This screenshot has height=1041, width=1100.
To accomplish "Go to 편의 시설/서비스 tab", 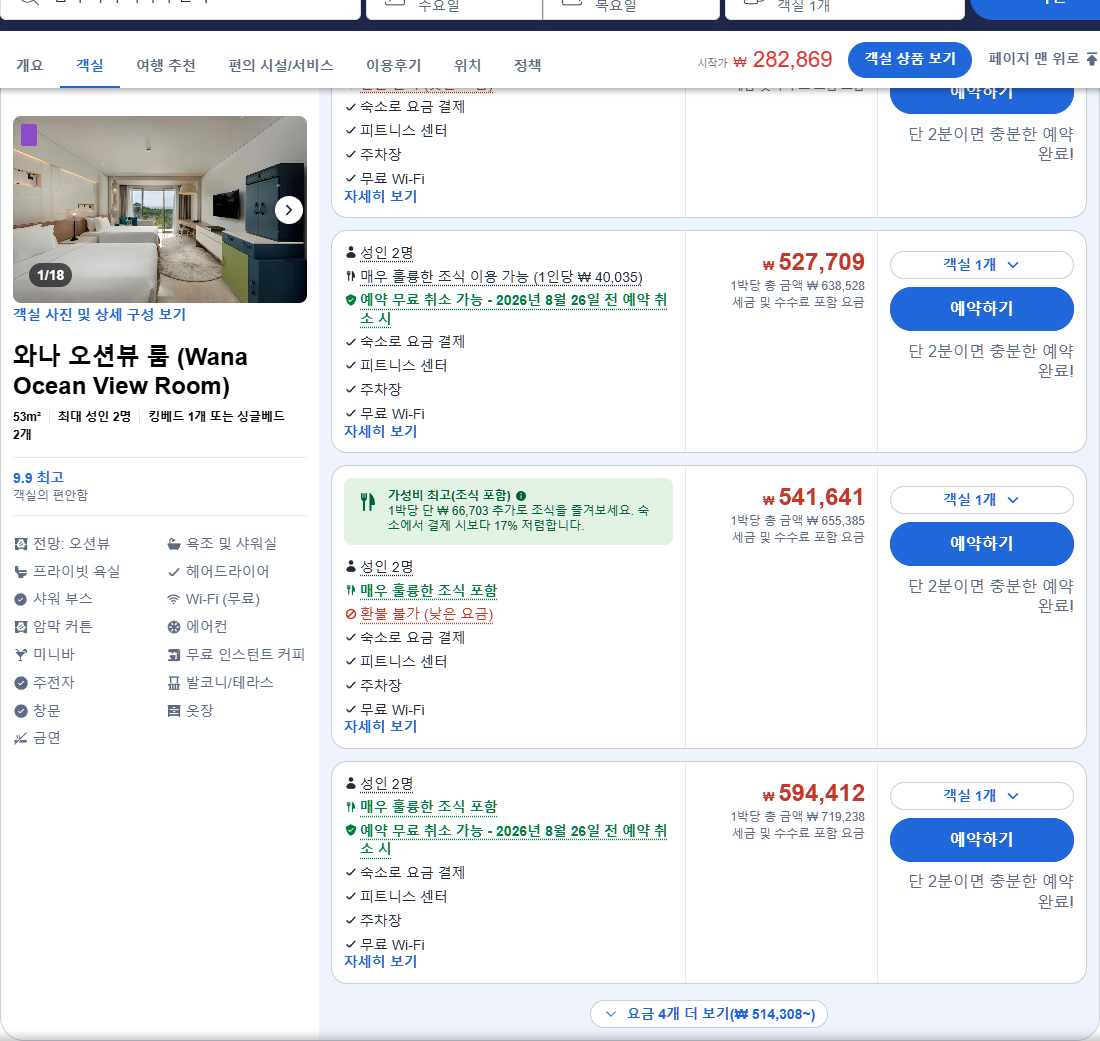I will (281, 65).
